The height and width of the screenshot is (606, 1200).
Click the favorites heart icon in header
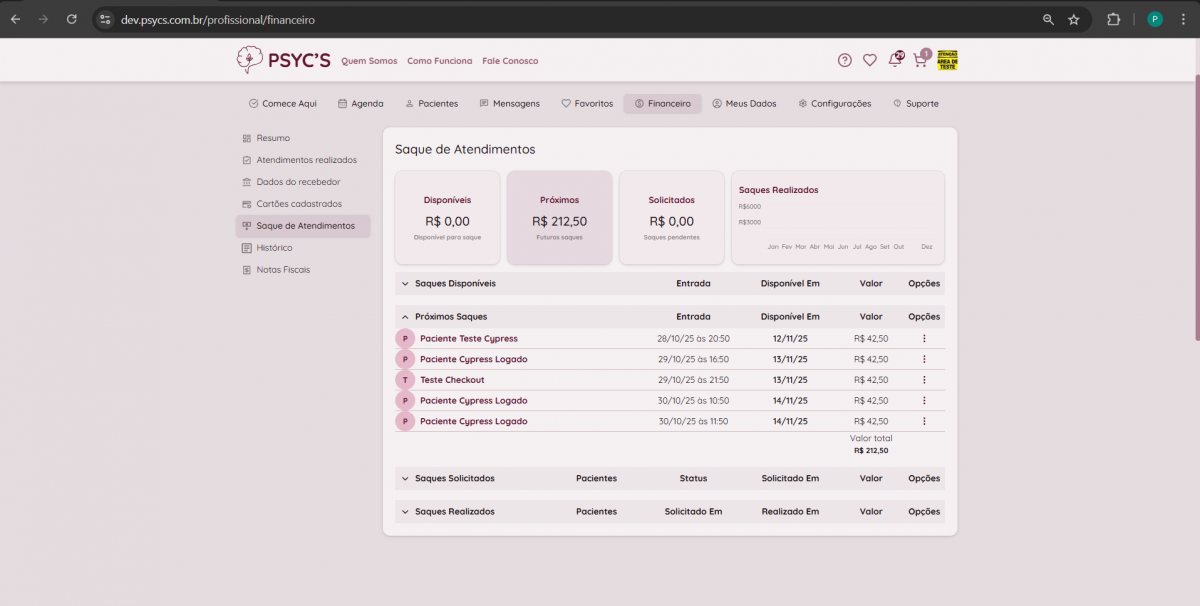(x=870, y=60)
